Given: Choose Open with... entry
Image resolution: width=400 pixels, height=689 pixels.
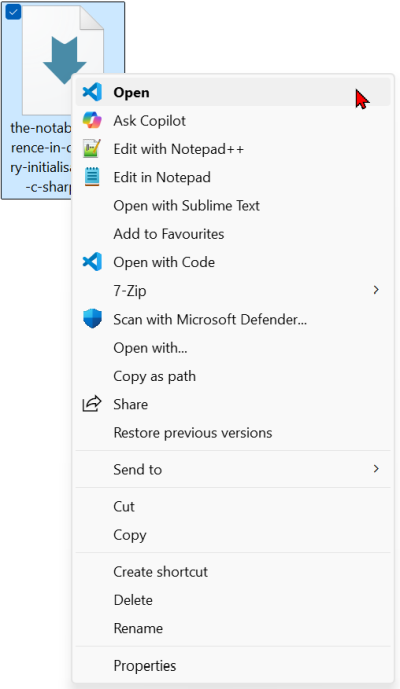Looking at the screenshot, I should [x=233, y=348].
